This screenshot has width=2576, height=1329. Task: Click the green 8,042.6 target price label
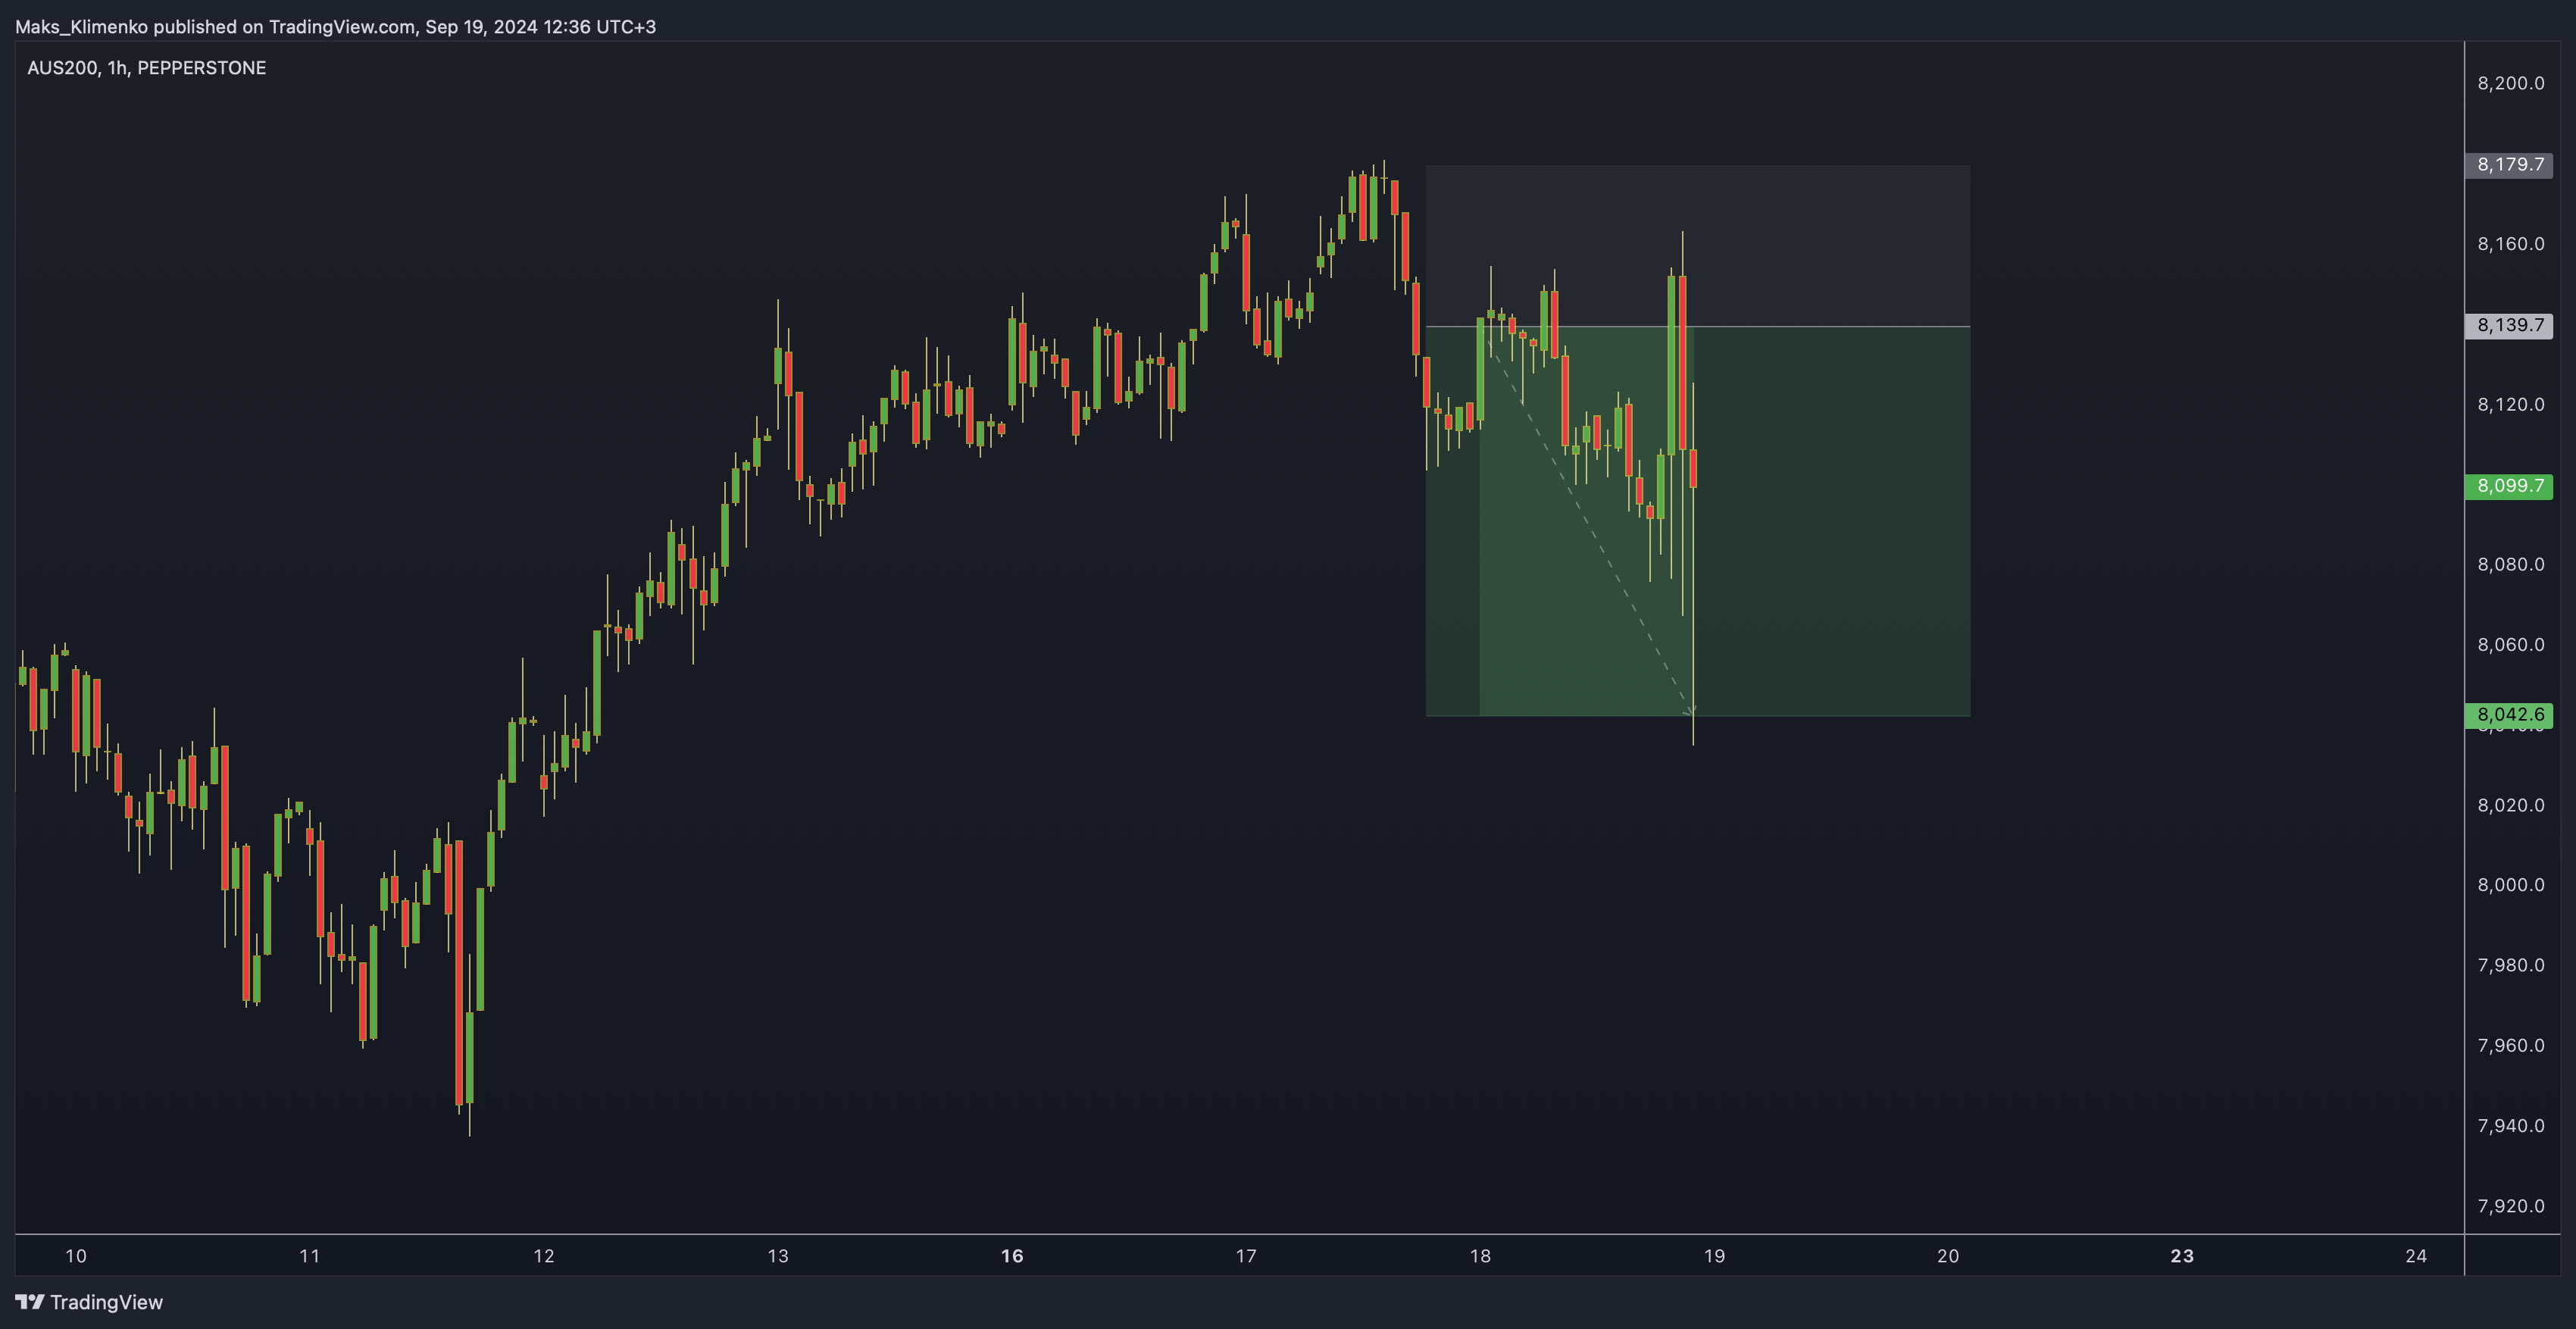[x=2509, y=715]
